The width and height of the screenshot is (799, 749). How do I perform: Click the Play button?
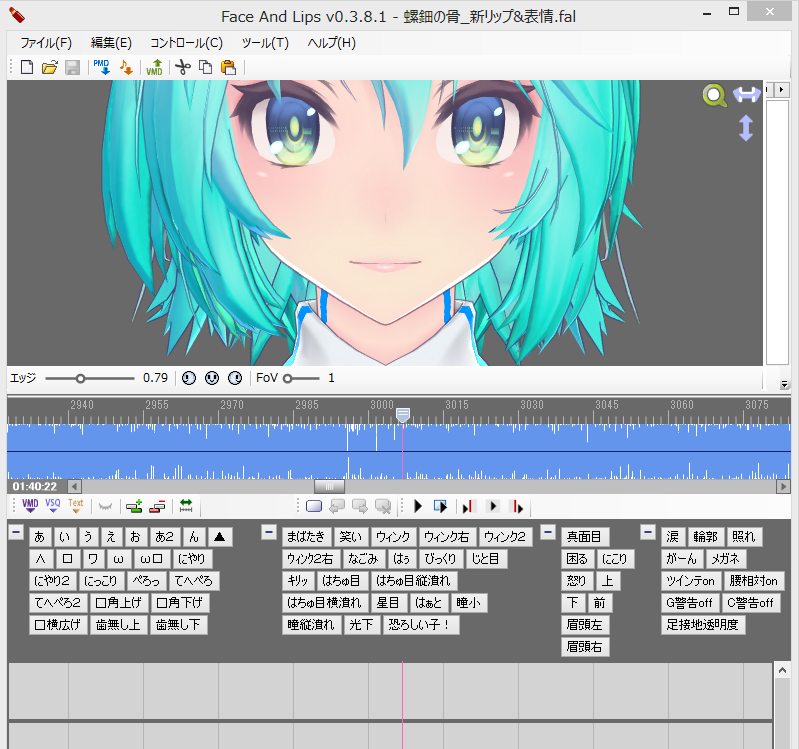coord(418,506)
